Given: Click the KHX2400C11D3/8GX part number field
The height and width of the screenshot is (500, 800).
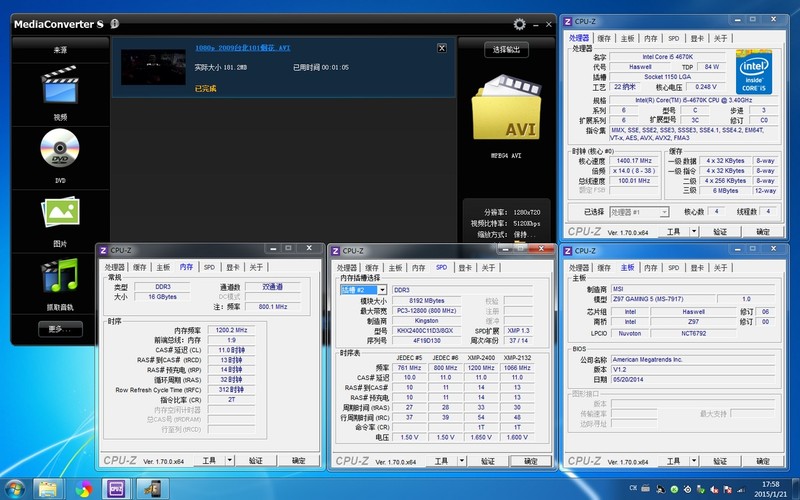Looking at the screenshot, I should point(425,331).
